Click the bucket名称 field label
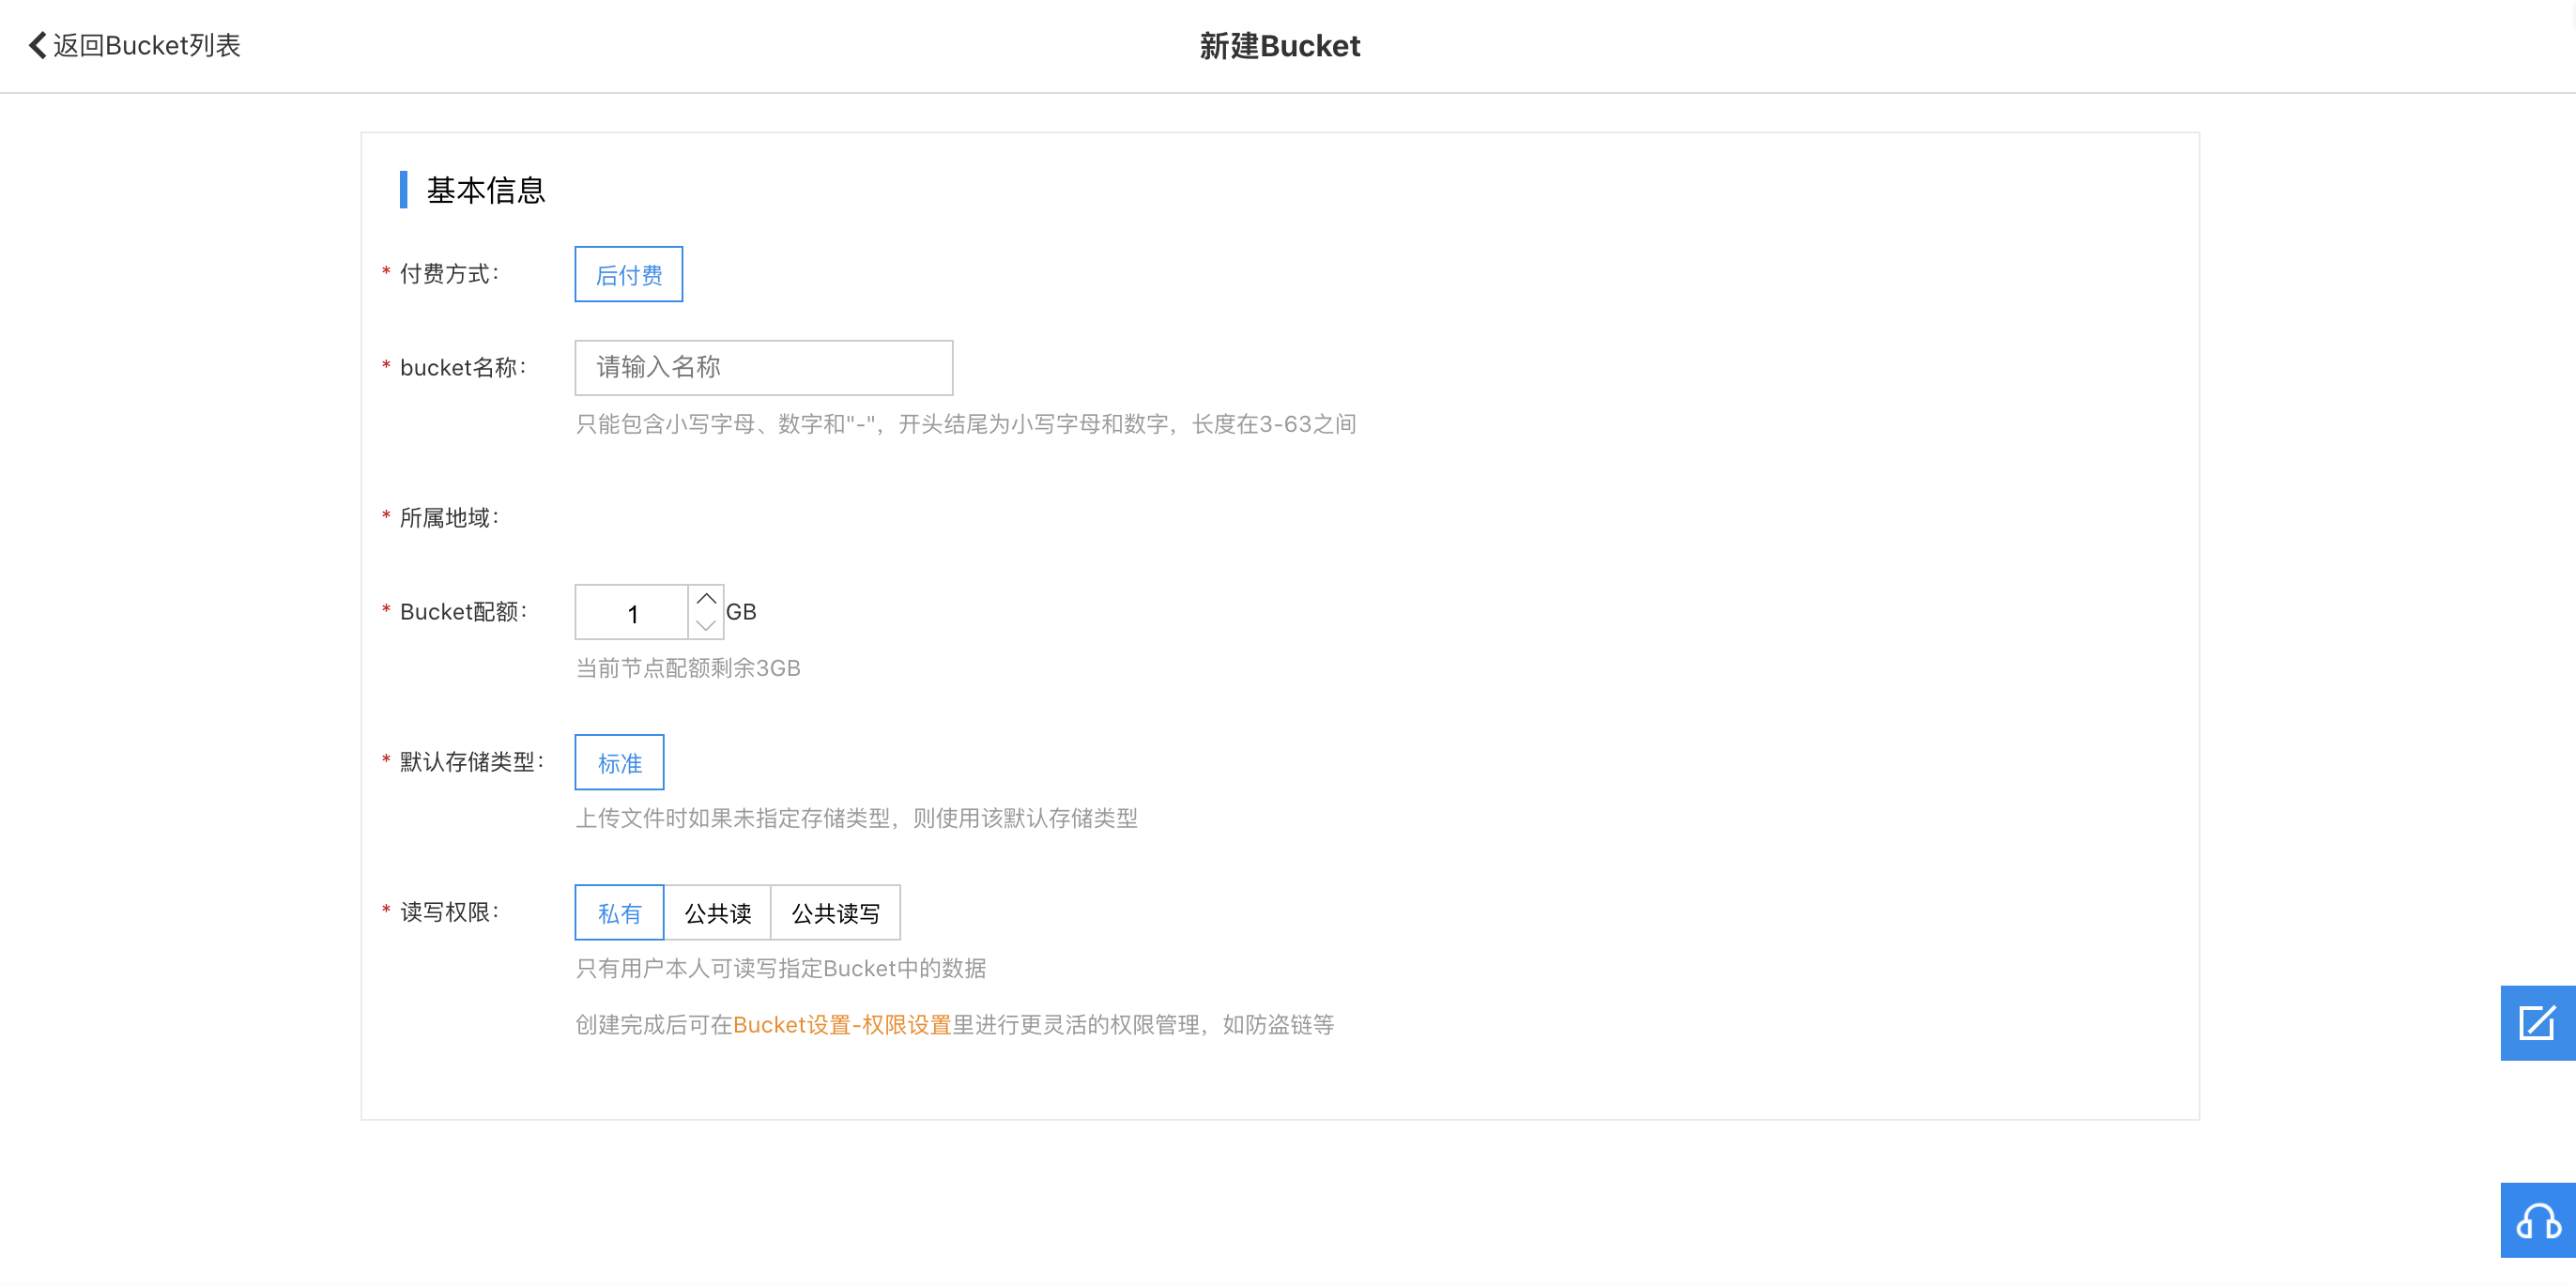The height and width of the screenshot is (1286, 2576). pos(462,368)
